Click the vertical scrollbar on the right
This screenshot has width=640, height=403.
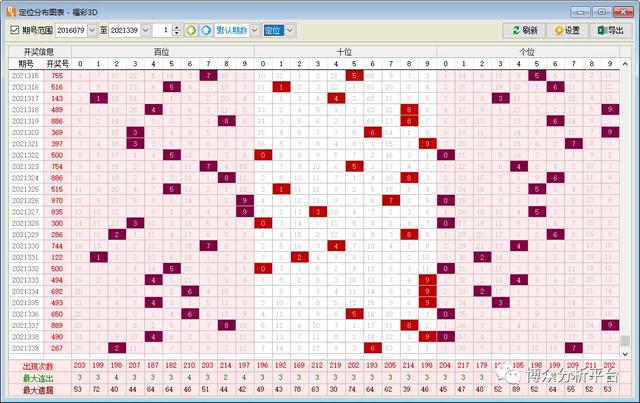click(x=625, y=200)
